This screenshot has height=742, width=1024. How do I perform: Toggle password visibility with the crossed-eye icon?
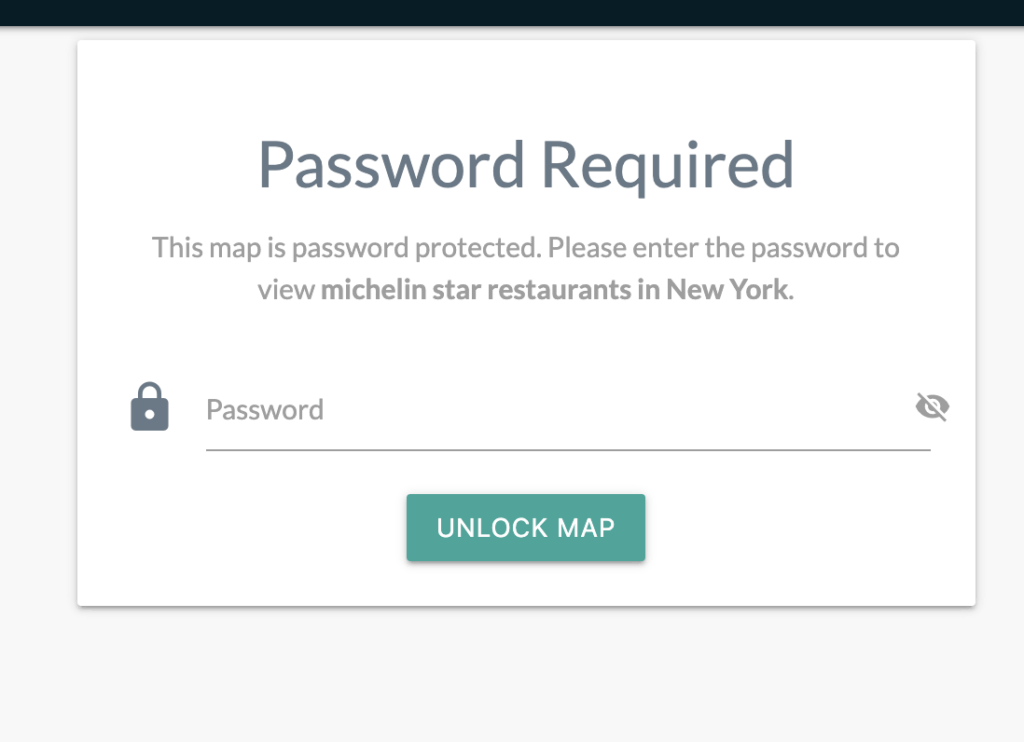point(932,407)
